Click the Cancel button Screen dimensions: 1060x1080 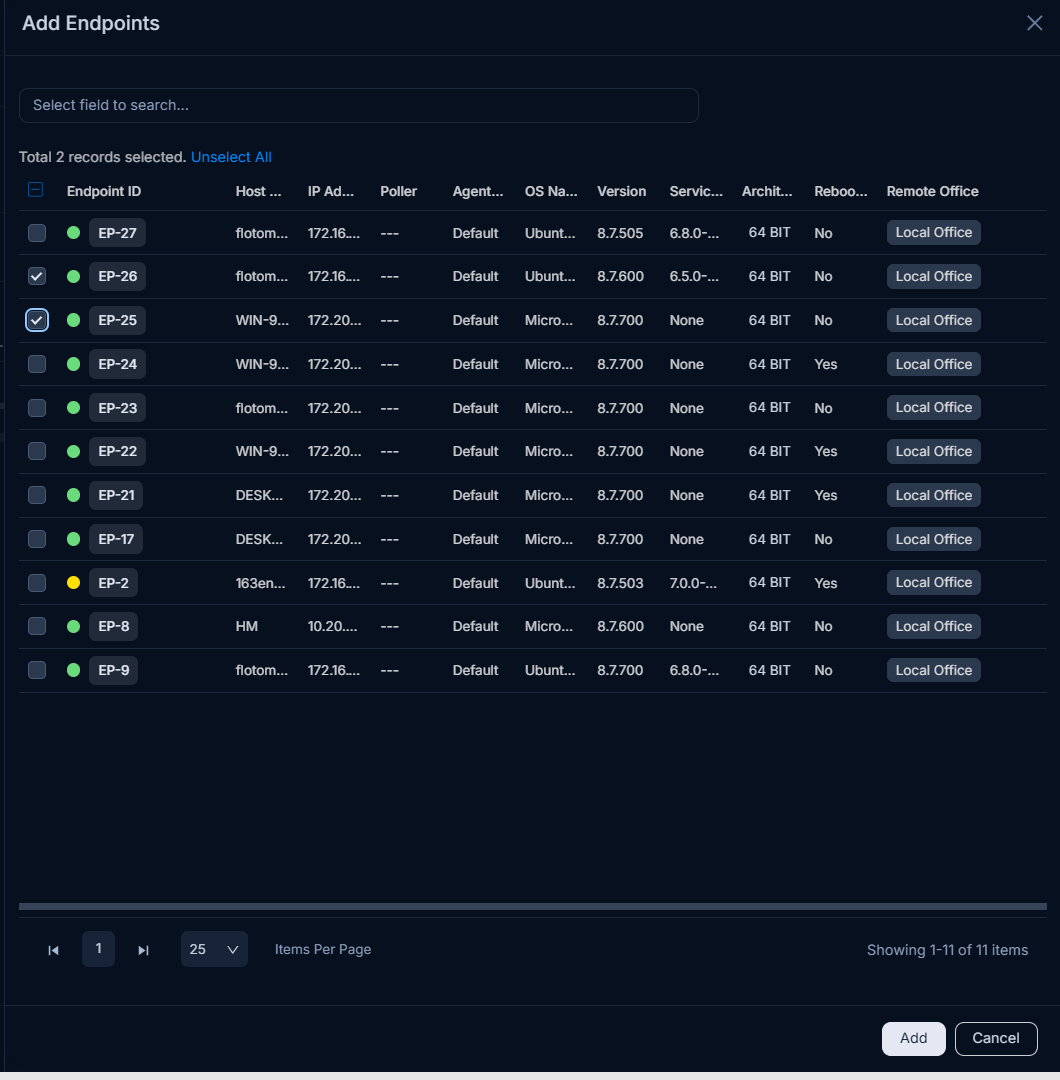[996, 1039]
